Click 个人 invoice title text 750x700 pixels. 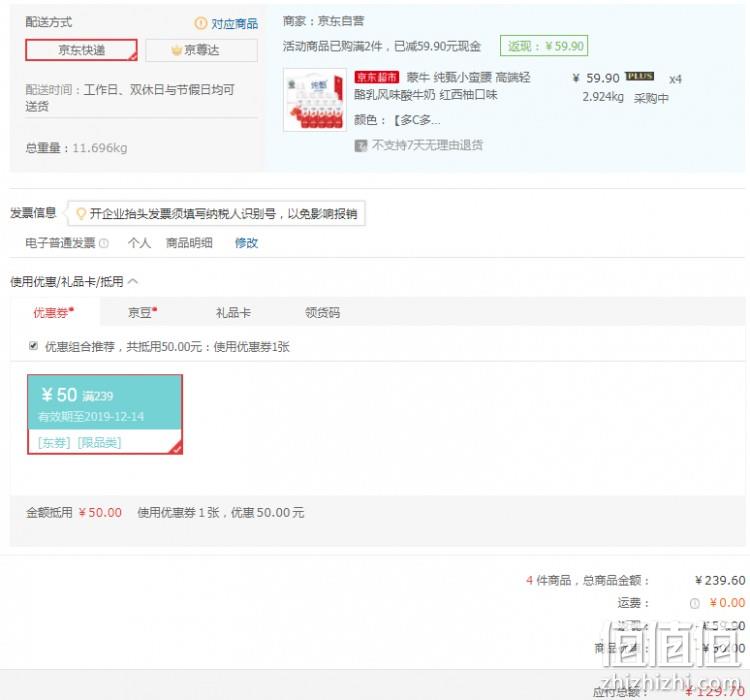pos(139,243)
